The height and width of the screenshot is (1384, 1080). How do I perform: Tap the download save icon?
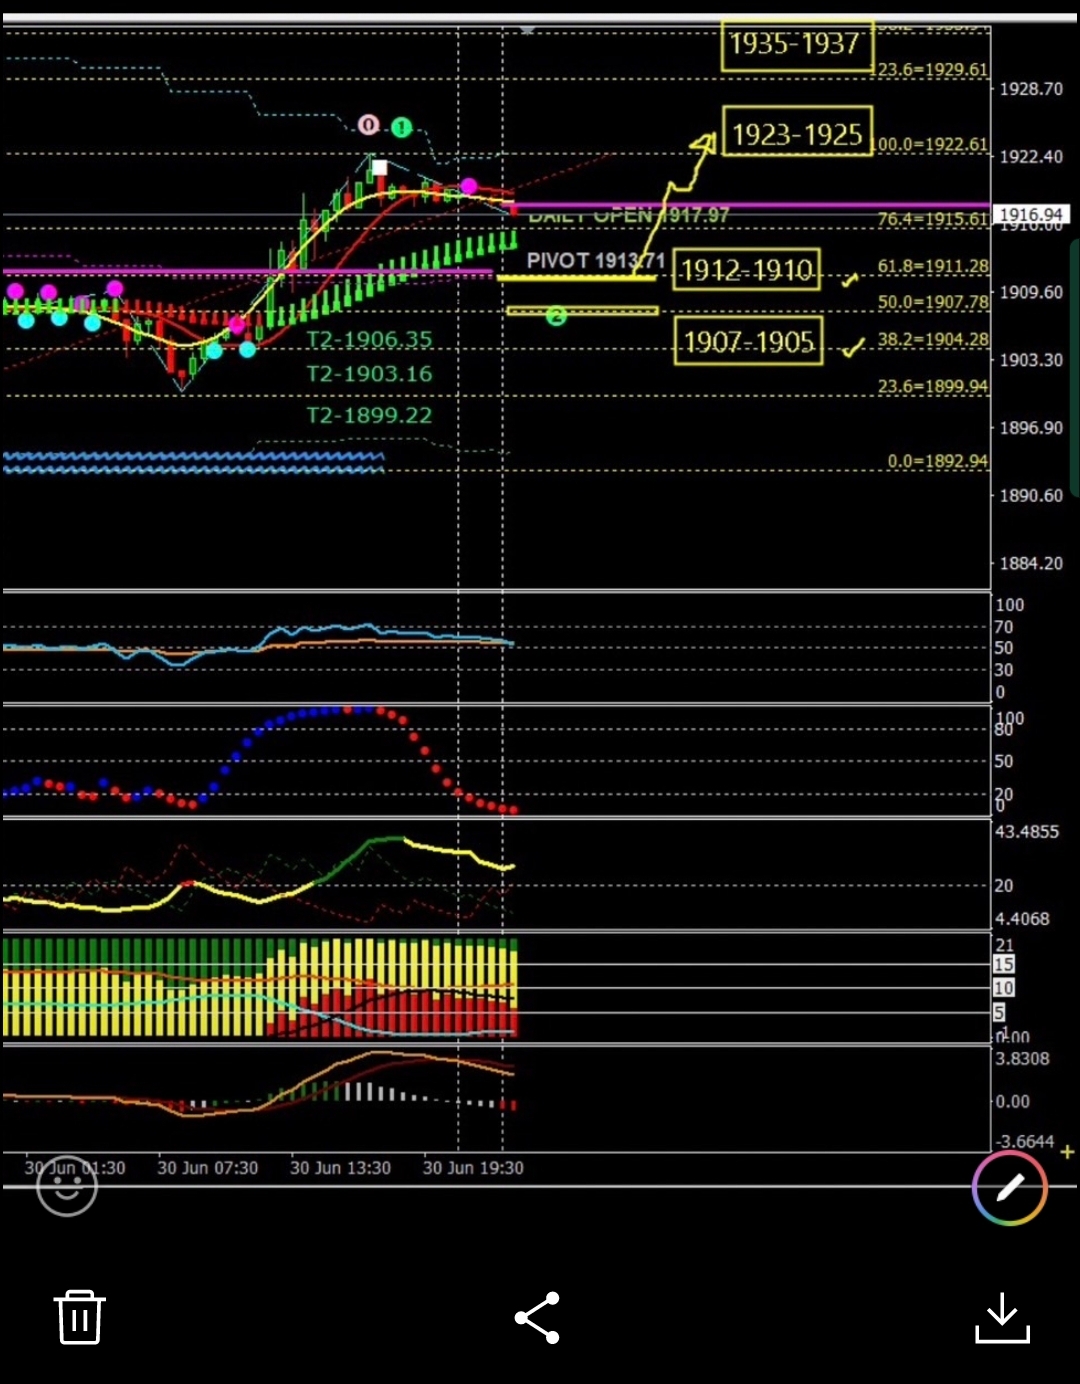click(x=1002, y=1317)
